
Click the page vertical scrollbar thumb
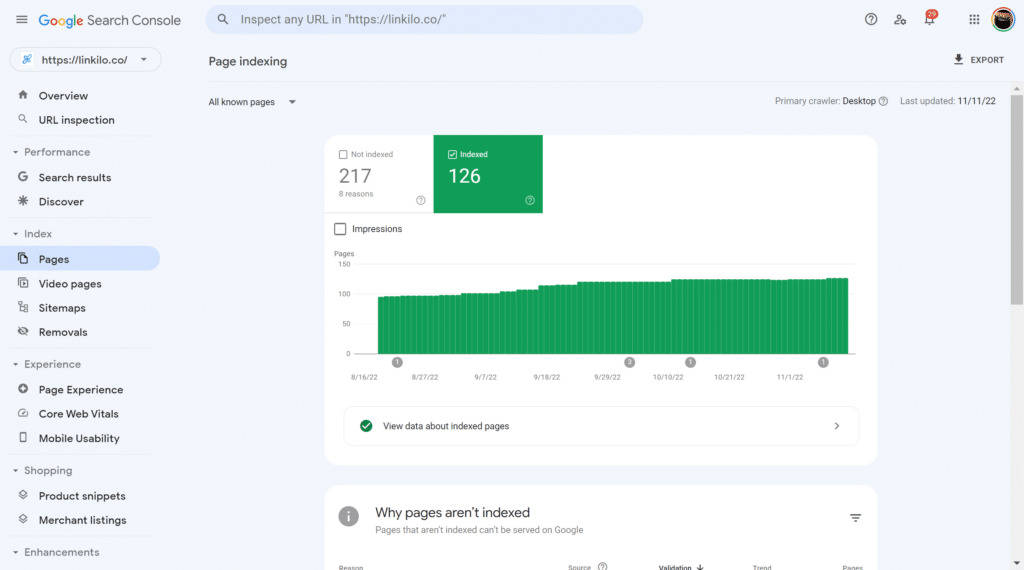1016,200
